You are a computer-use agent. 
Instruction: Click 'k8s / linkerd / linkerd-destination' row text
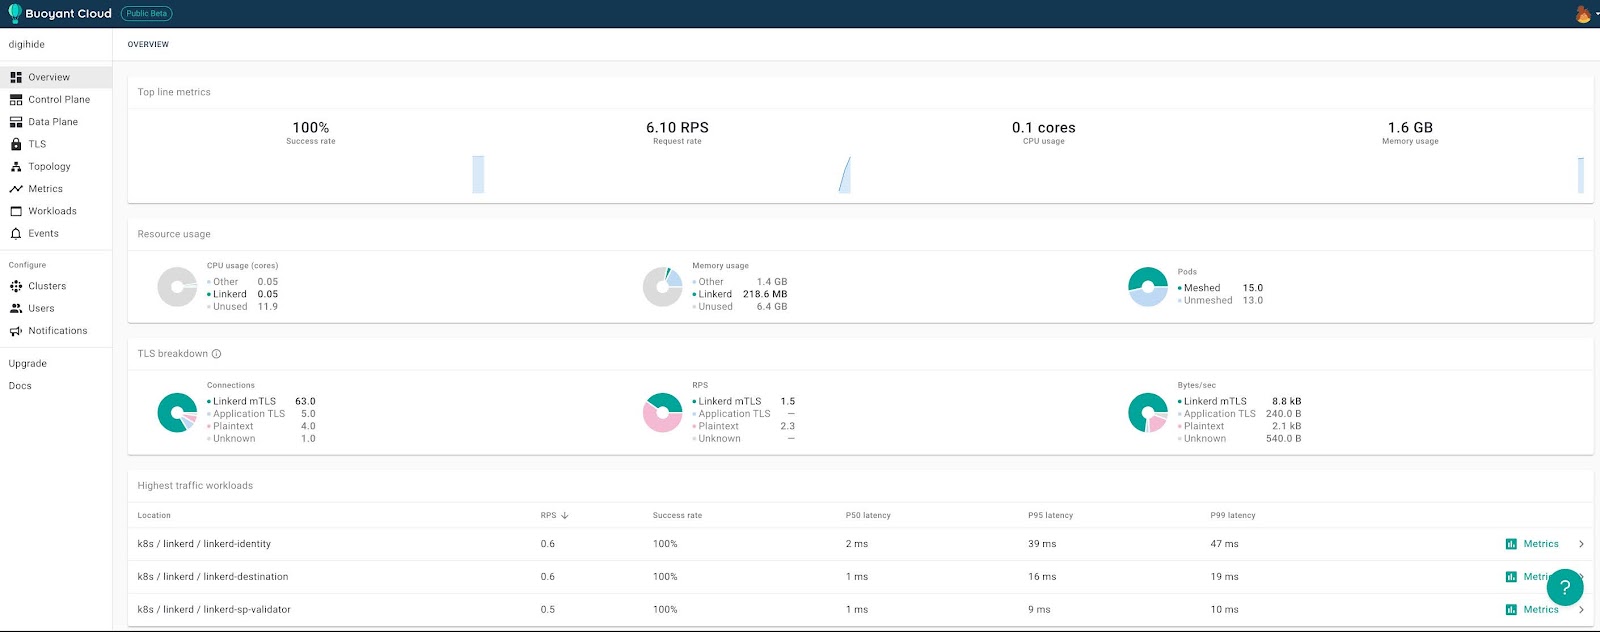pos(213,577)
